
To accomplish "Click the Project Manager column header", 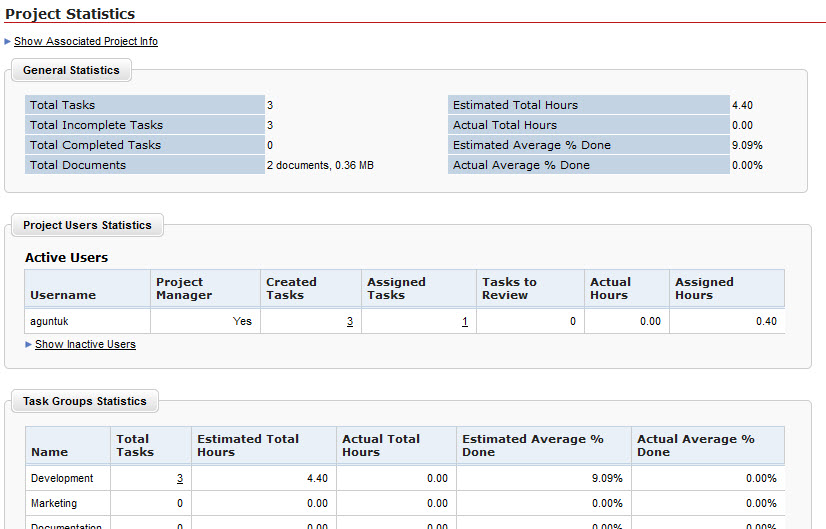I will point(184,288).
